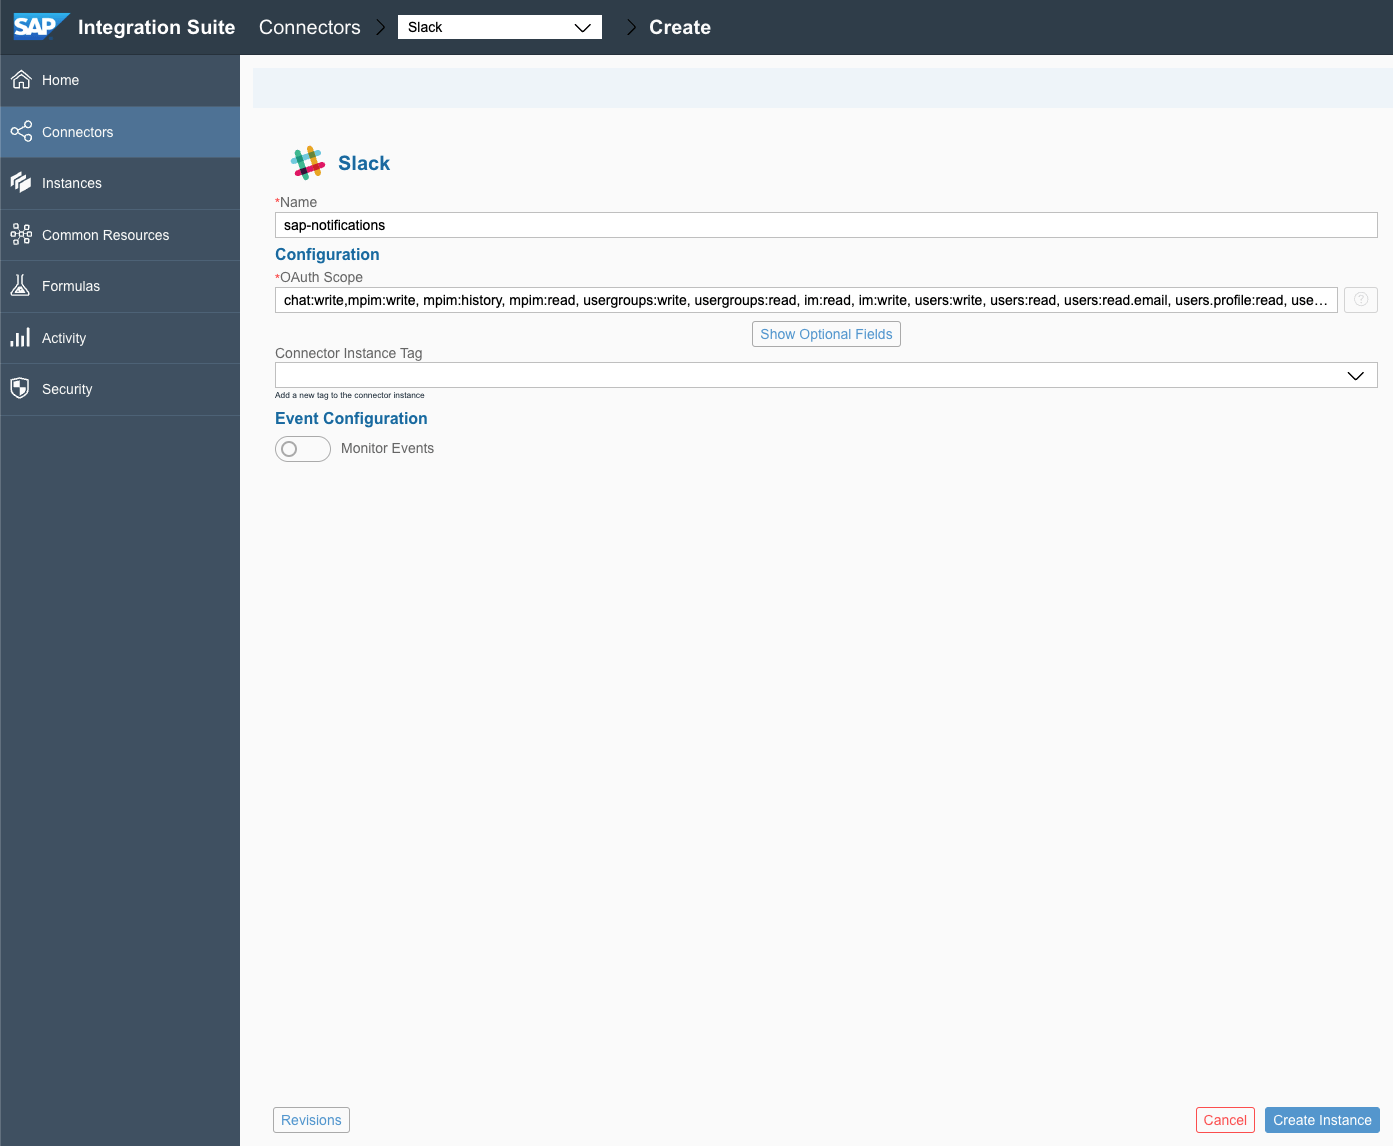Click the Monitor Events label

(x=387, y=448)
